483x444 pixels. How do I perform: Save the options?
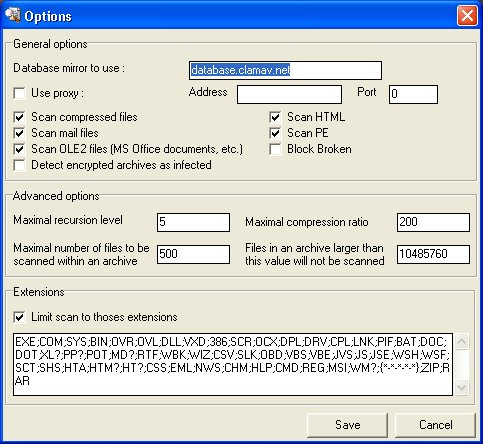(x=347, y=425)
